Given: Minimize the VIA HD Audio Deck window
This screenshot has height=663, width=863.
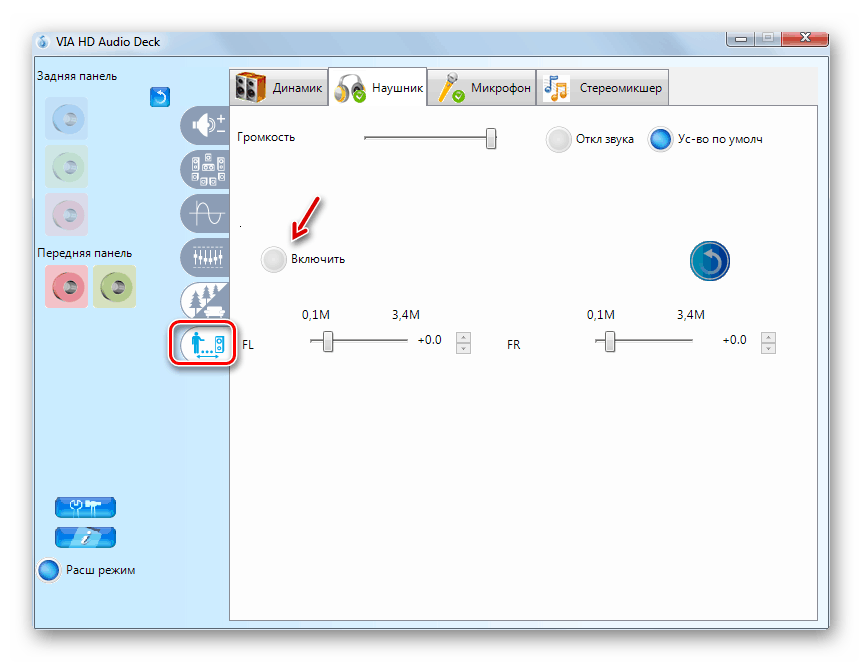Looking at the screenshot, I should [x=741, y=39].
